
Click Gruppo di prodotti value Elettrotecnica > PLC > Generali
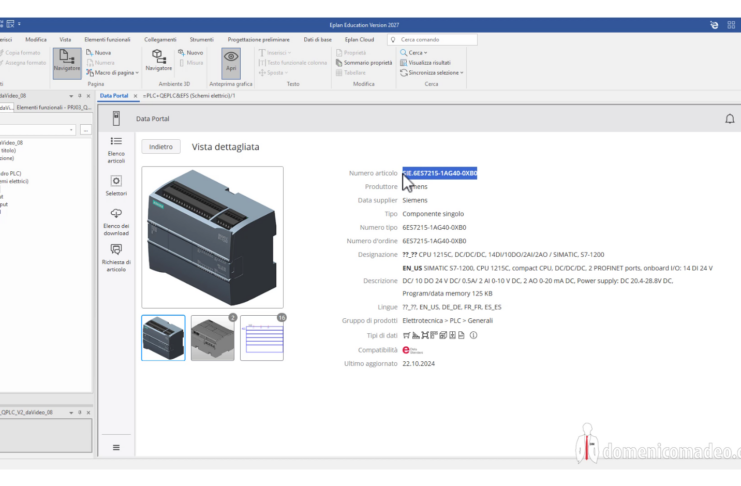(x=448, y=321)
